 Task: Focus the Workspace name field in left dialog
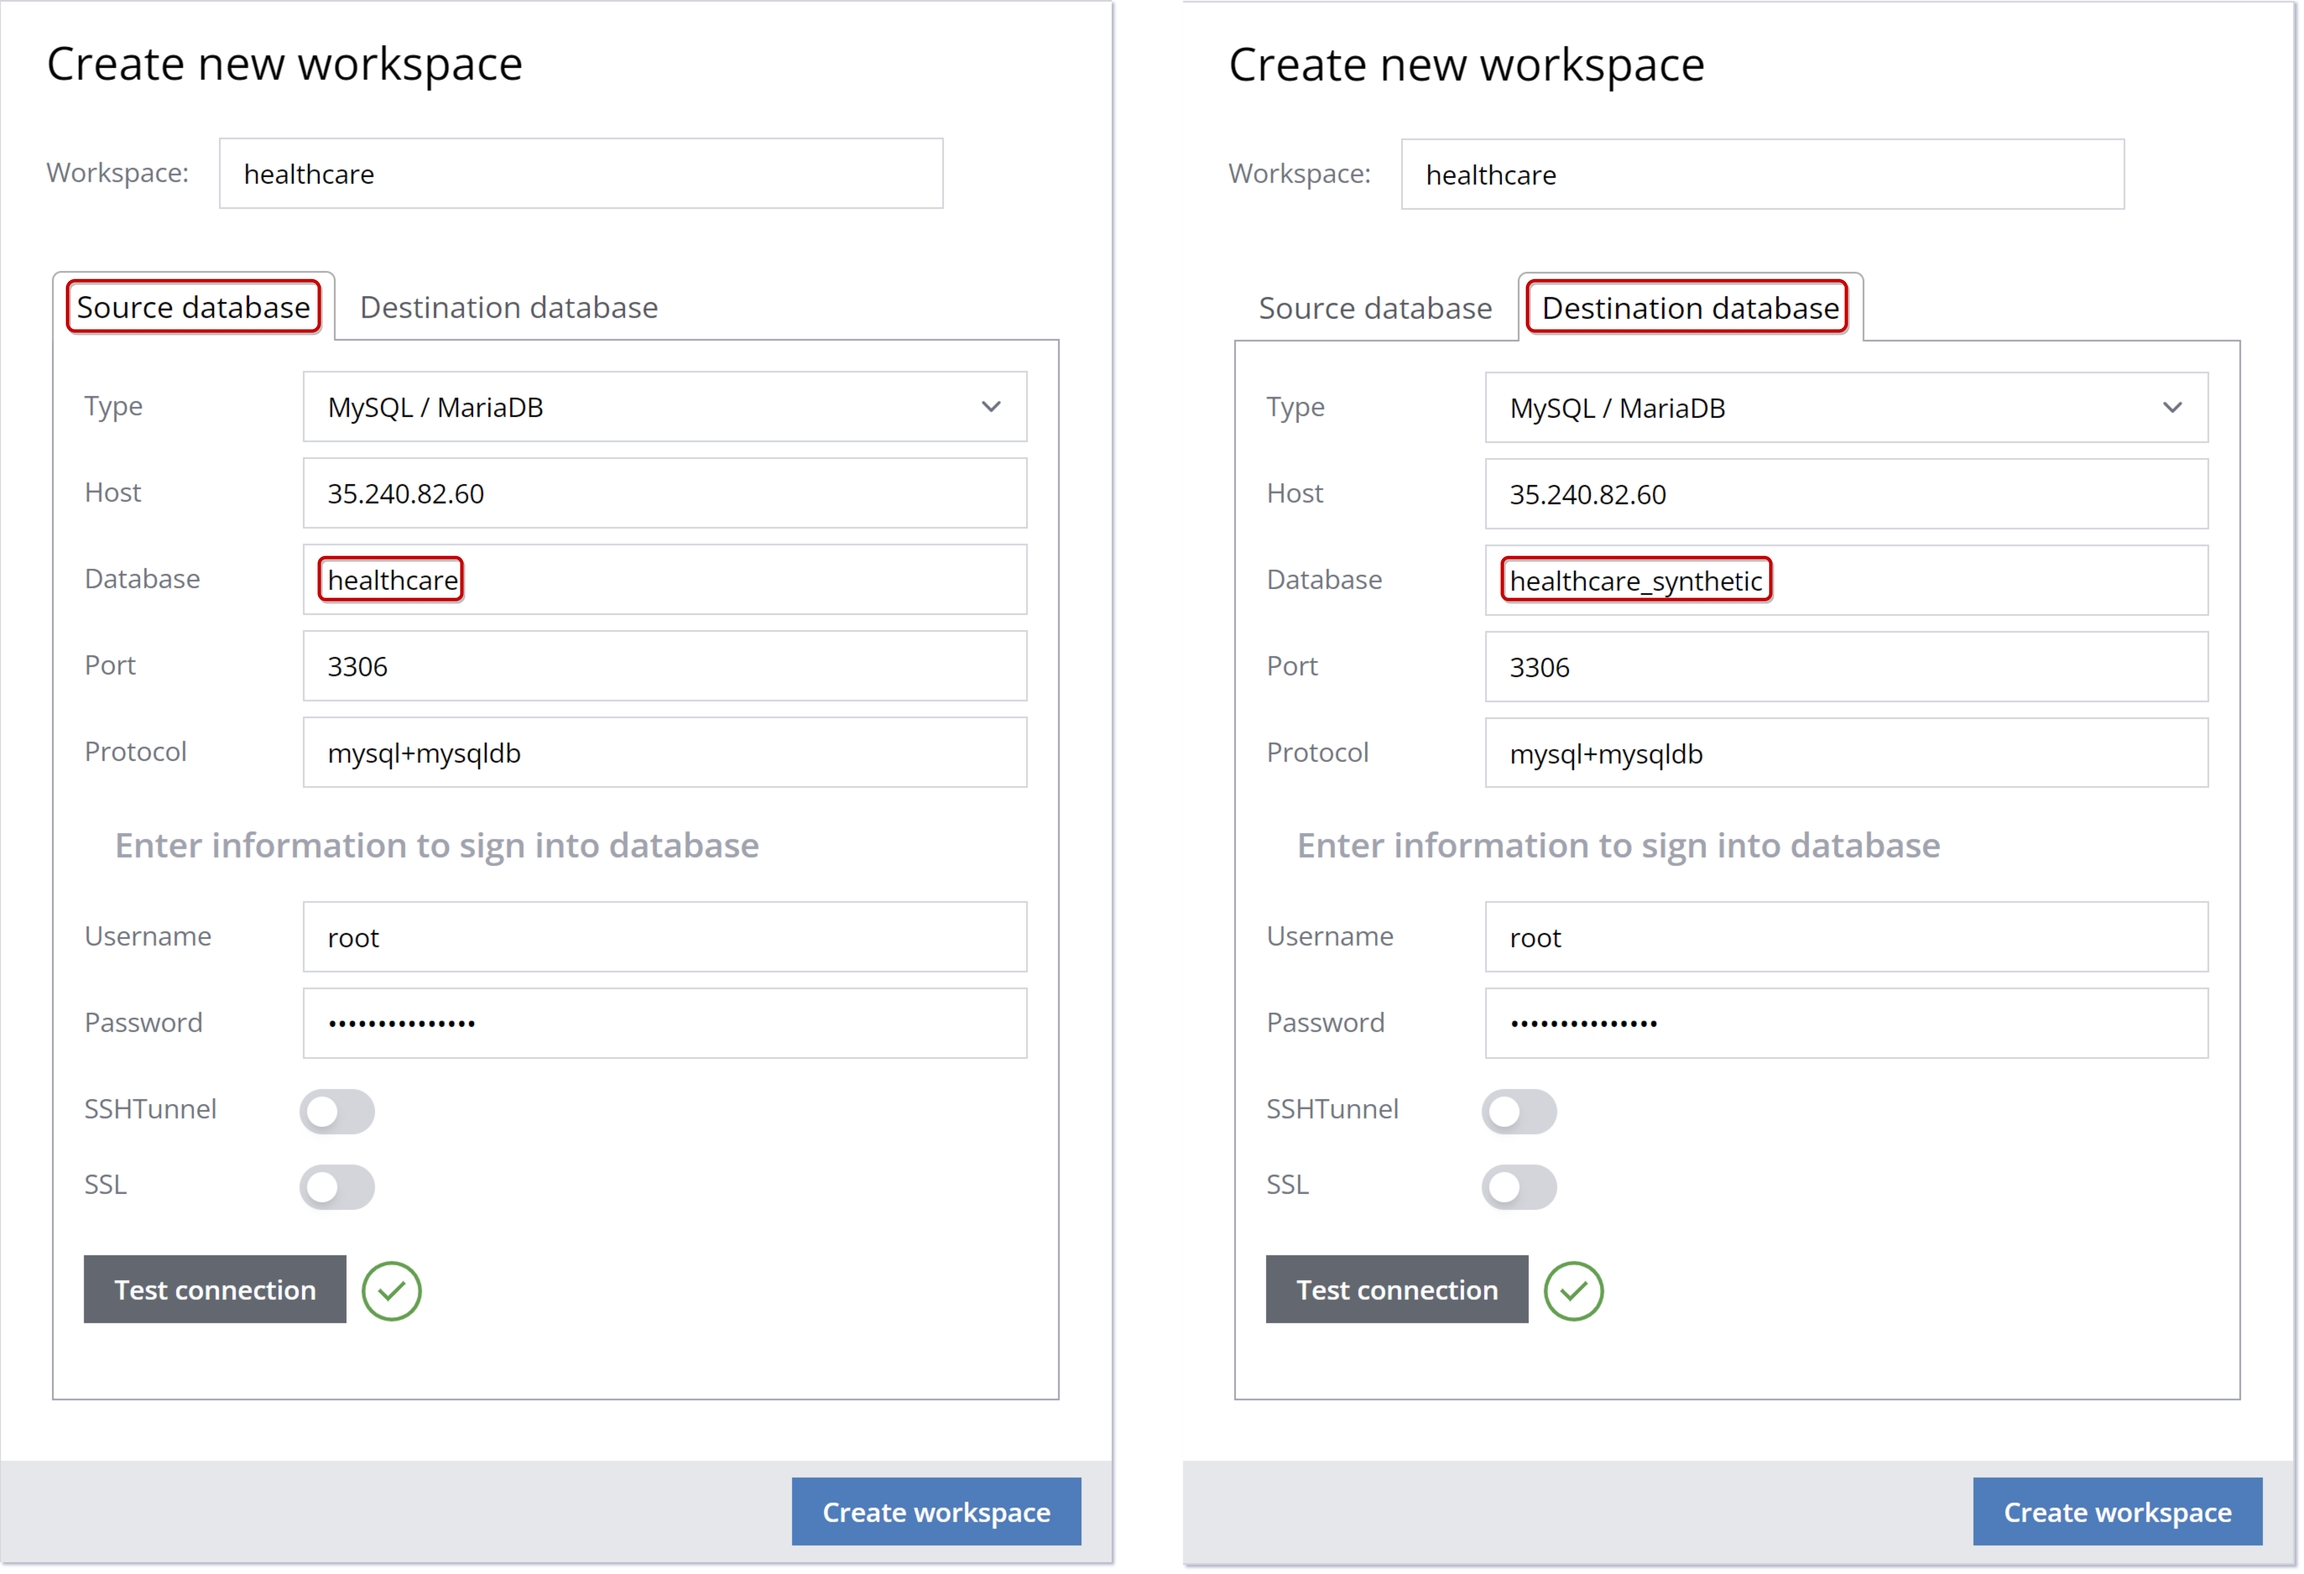[x=580, y=174]
